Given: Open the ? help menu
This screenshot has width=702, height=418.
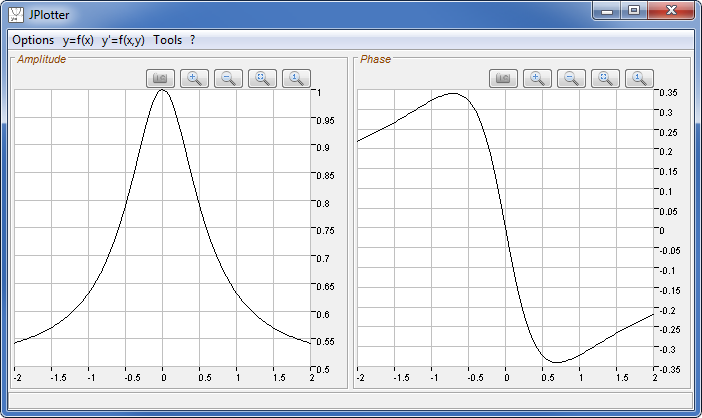Looking at the screenshot, I should pos(192,40).
